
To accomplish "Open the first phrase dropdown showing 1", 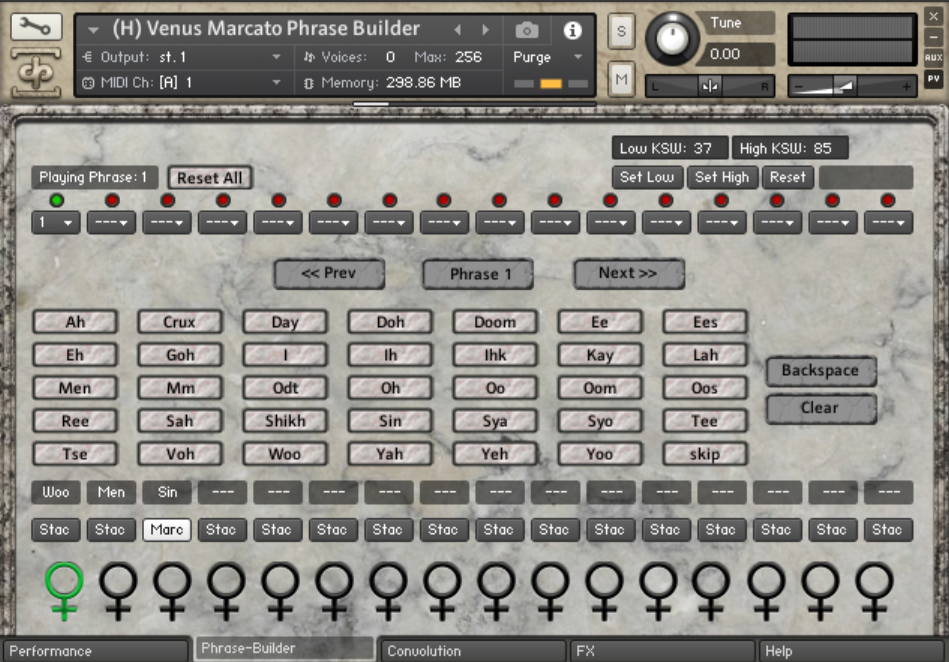I will point(55,222).
